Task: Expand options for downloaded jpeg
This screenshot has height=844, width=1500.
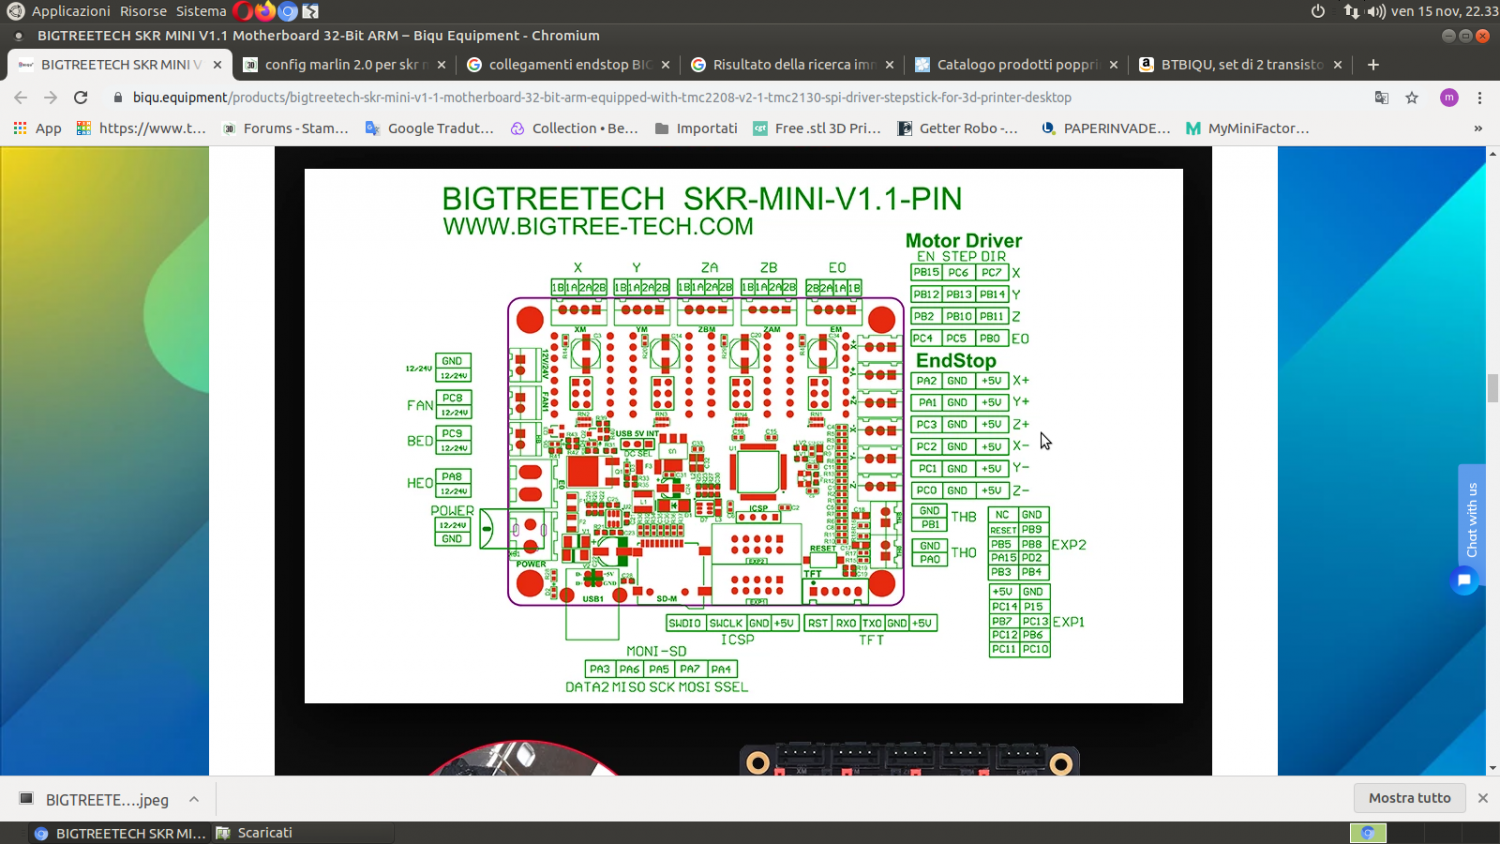Action: coord(194,799)
